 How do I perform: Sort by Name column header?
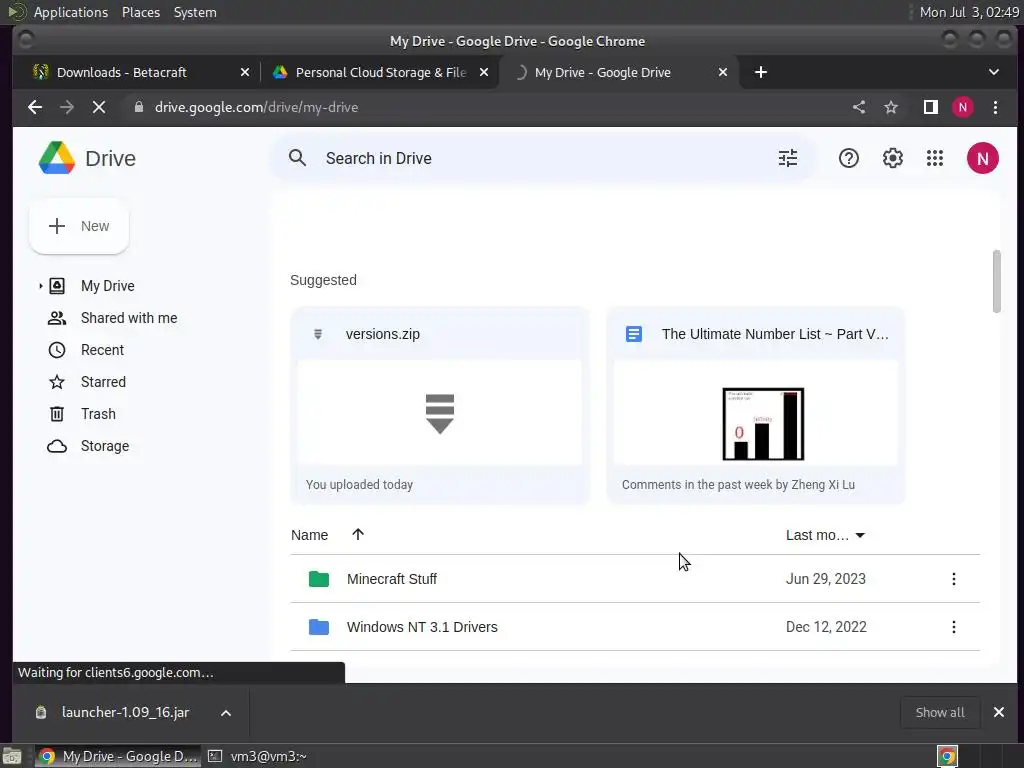310,535
